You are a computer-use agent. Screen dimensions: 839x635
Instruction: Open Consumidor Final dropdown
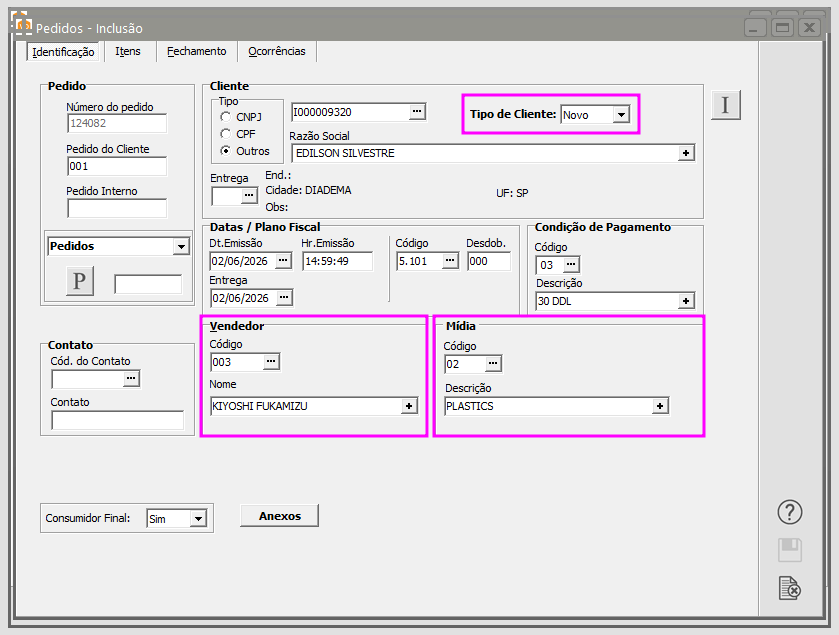198,518
